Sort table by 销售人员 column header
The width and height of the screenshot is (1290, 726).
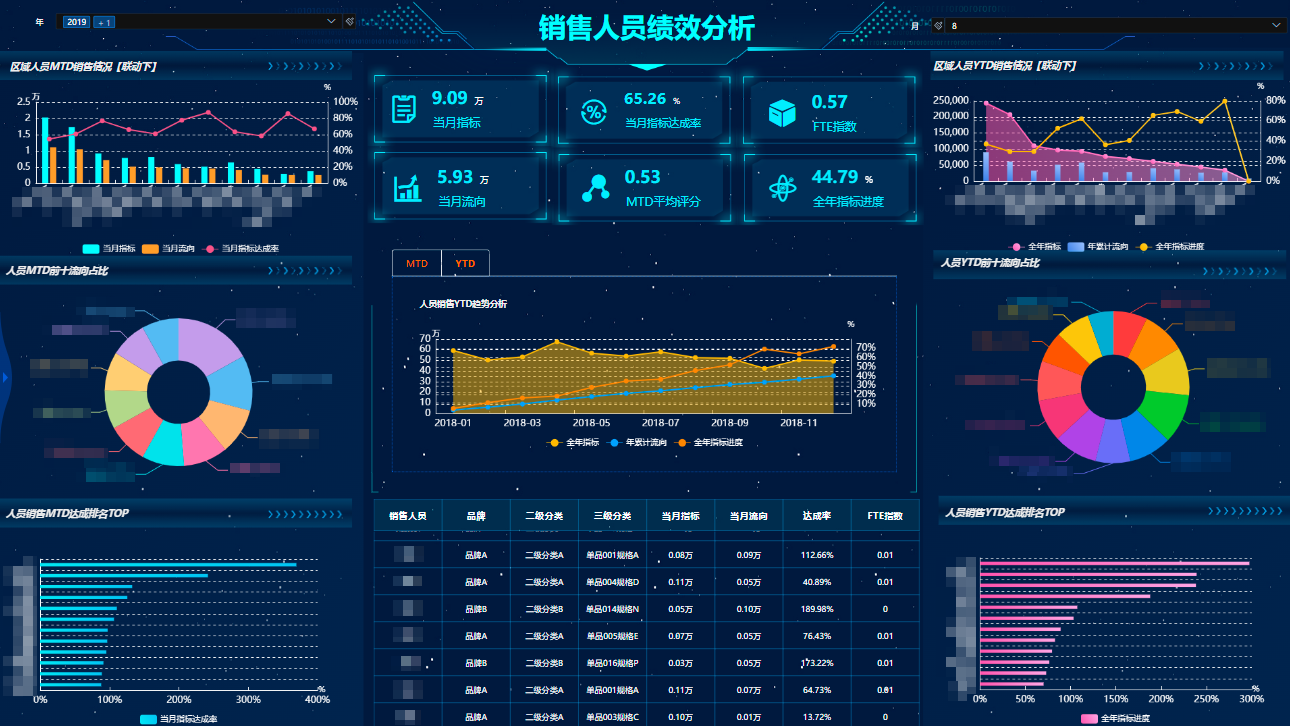[x=408, y=516]
